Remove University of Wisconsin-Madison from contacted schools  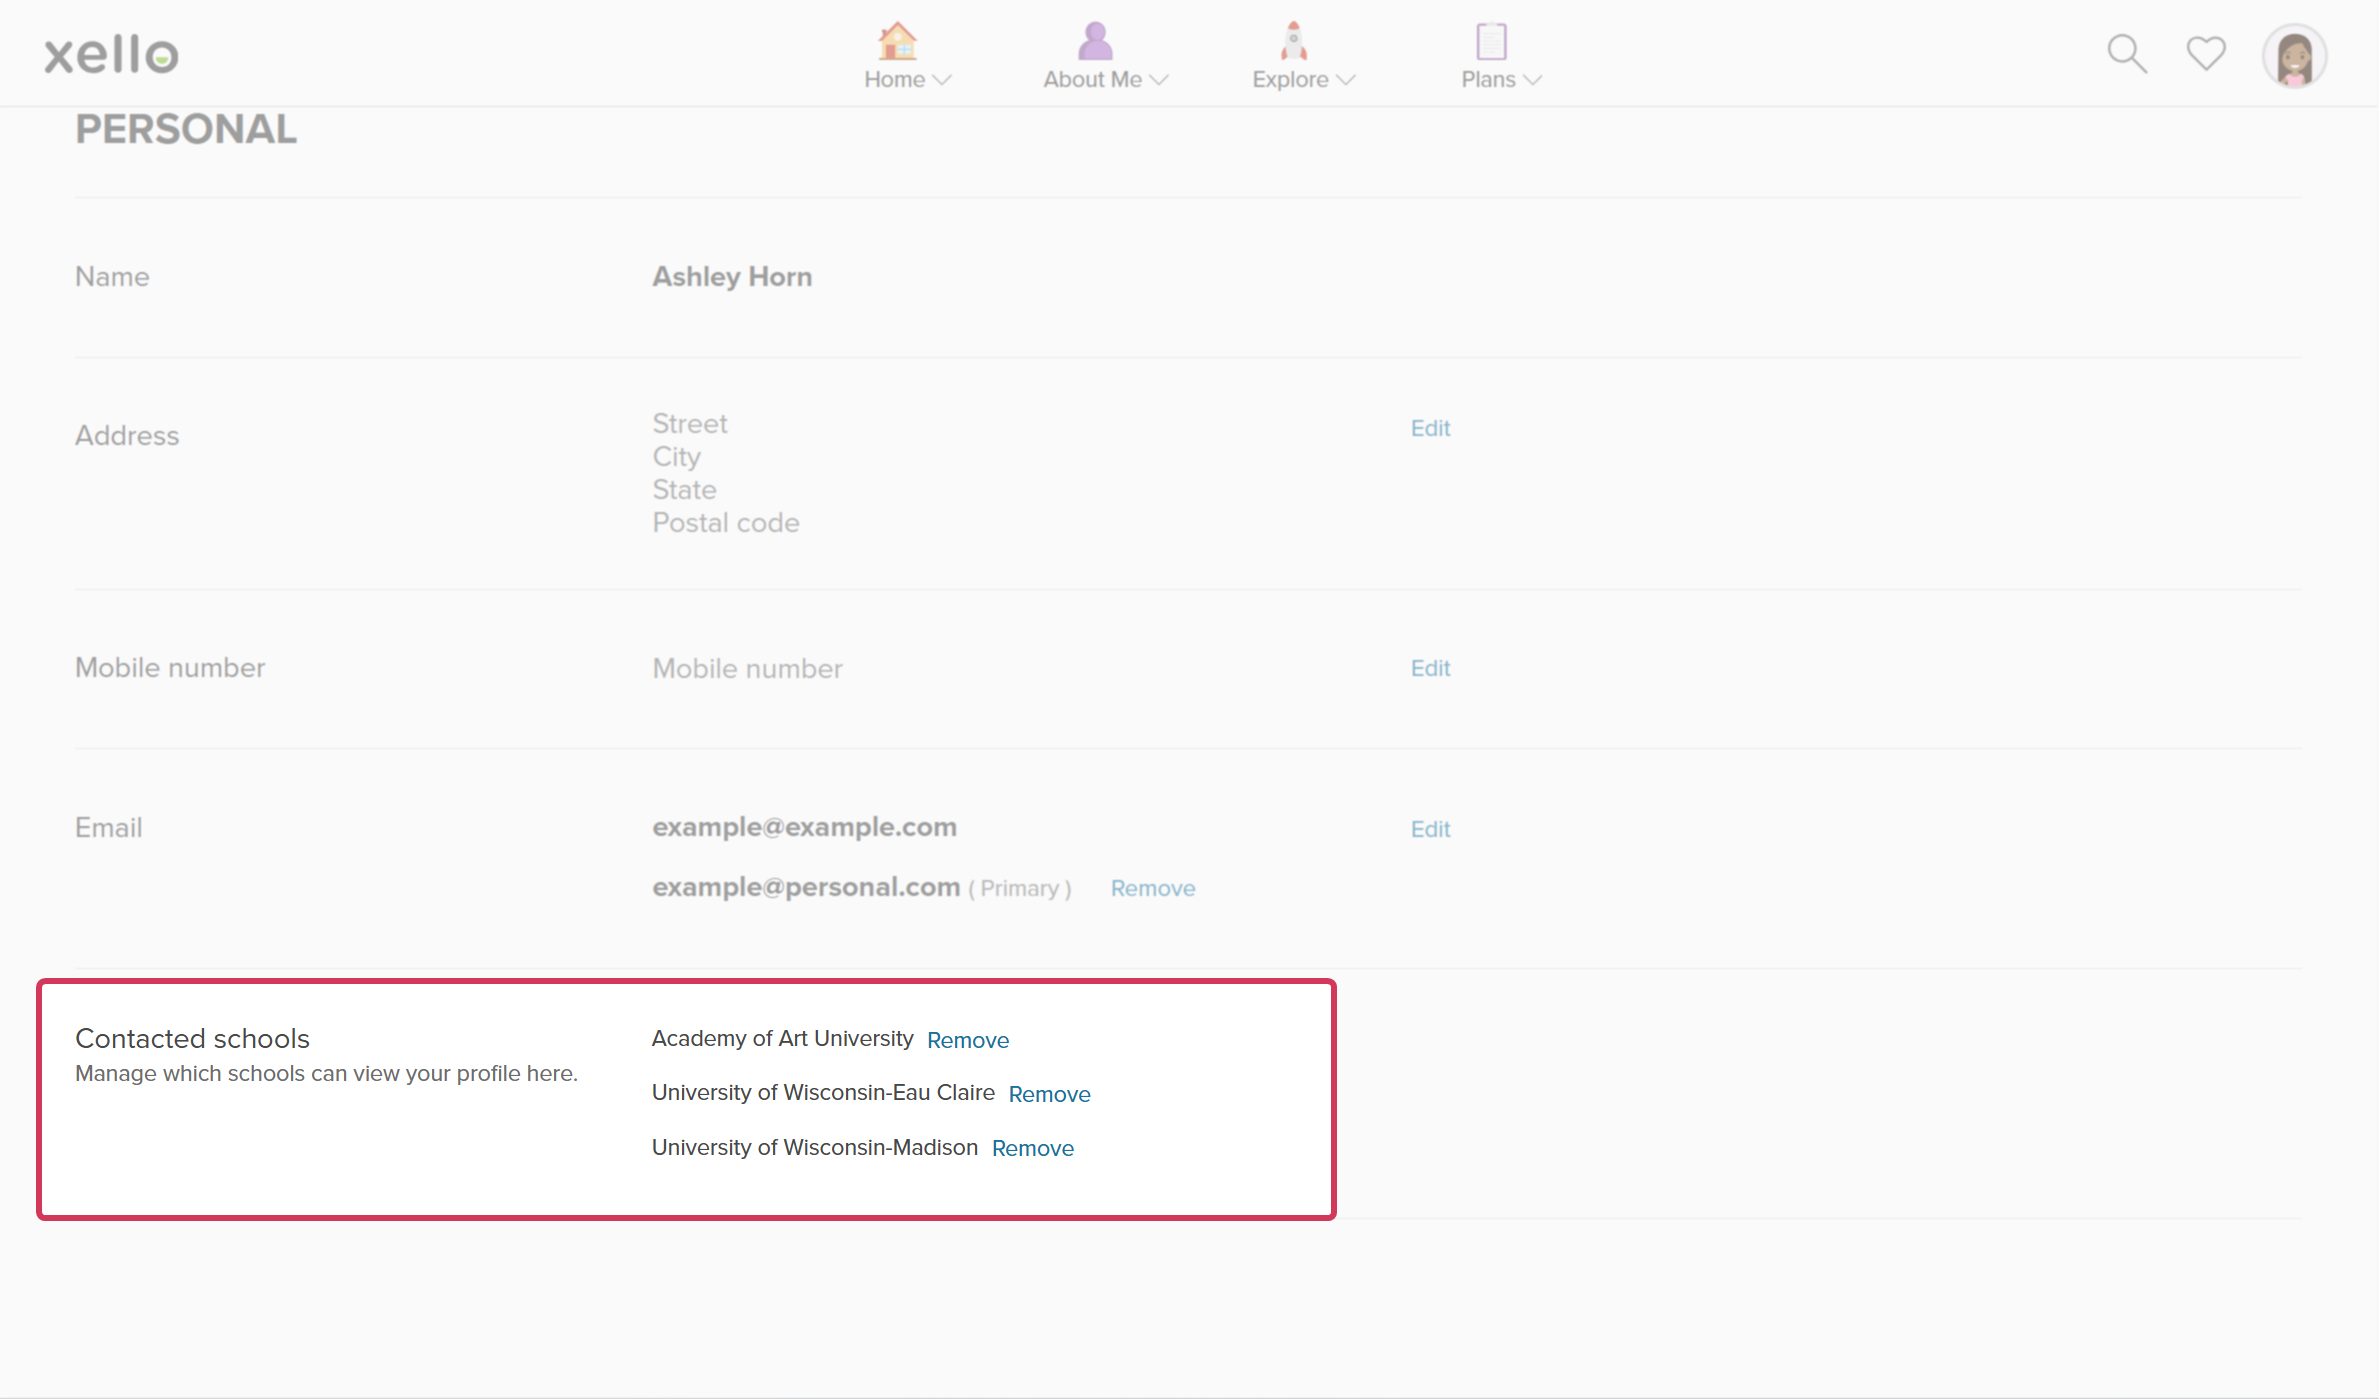coord(1032,1147)
